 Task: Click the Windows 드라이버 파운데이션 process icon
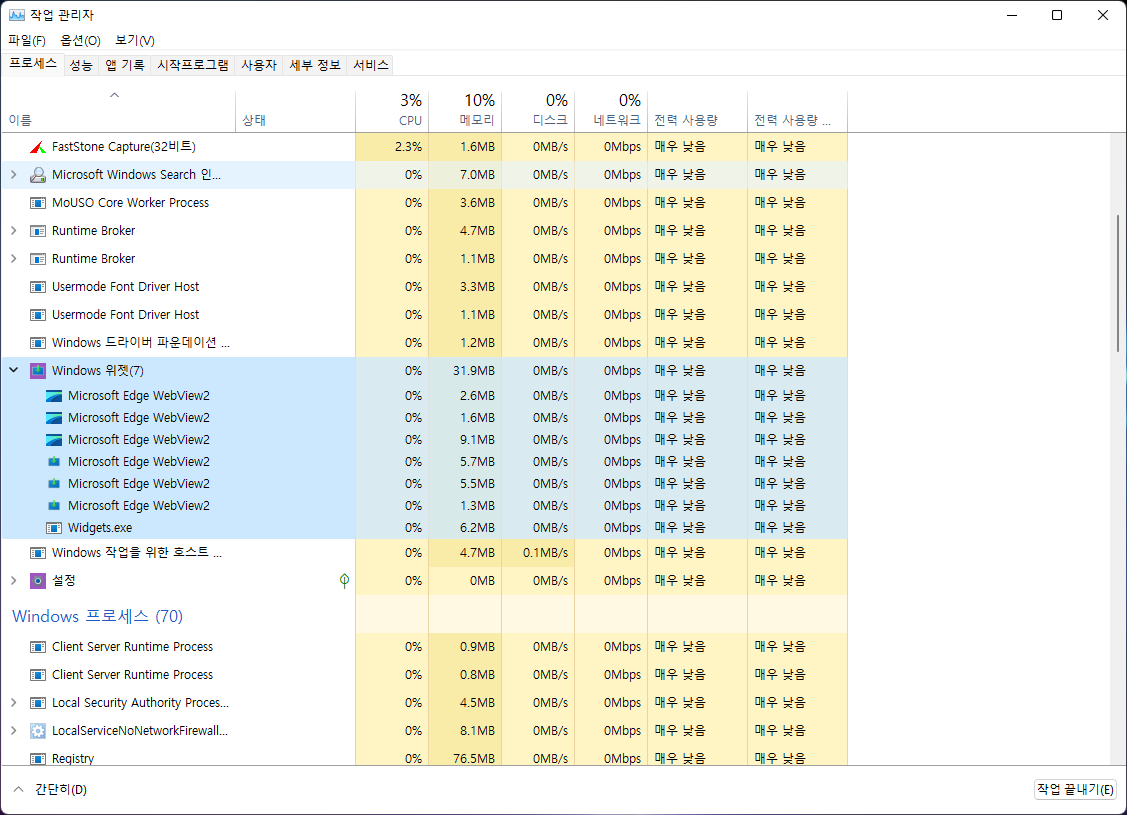click(37, 343)
